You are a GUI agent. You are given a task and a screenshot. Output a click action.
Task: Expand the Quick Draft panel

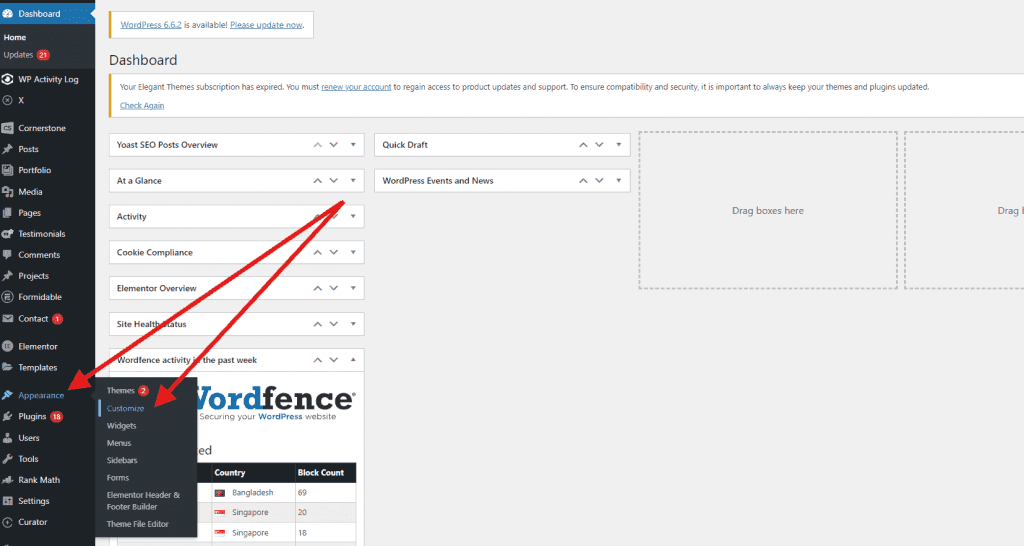point(618,145)
